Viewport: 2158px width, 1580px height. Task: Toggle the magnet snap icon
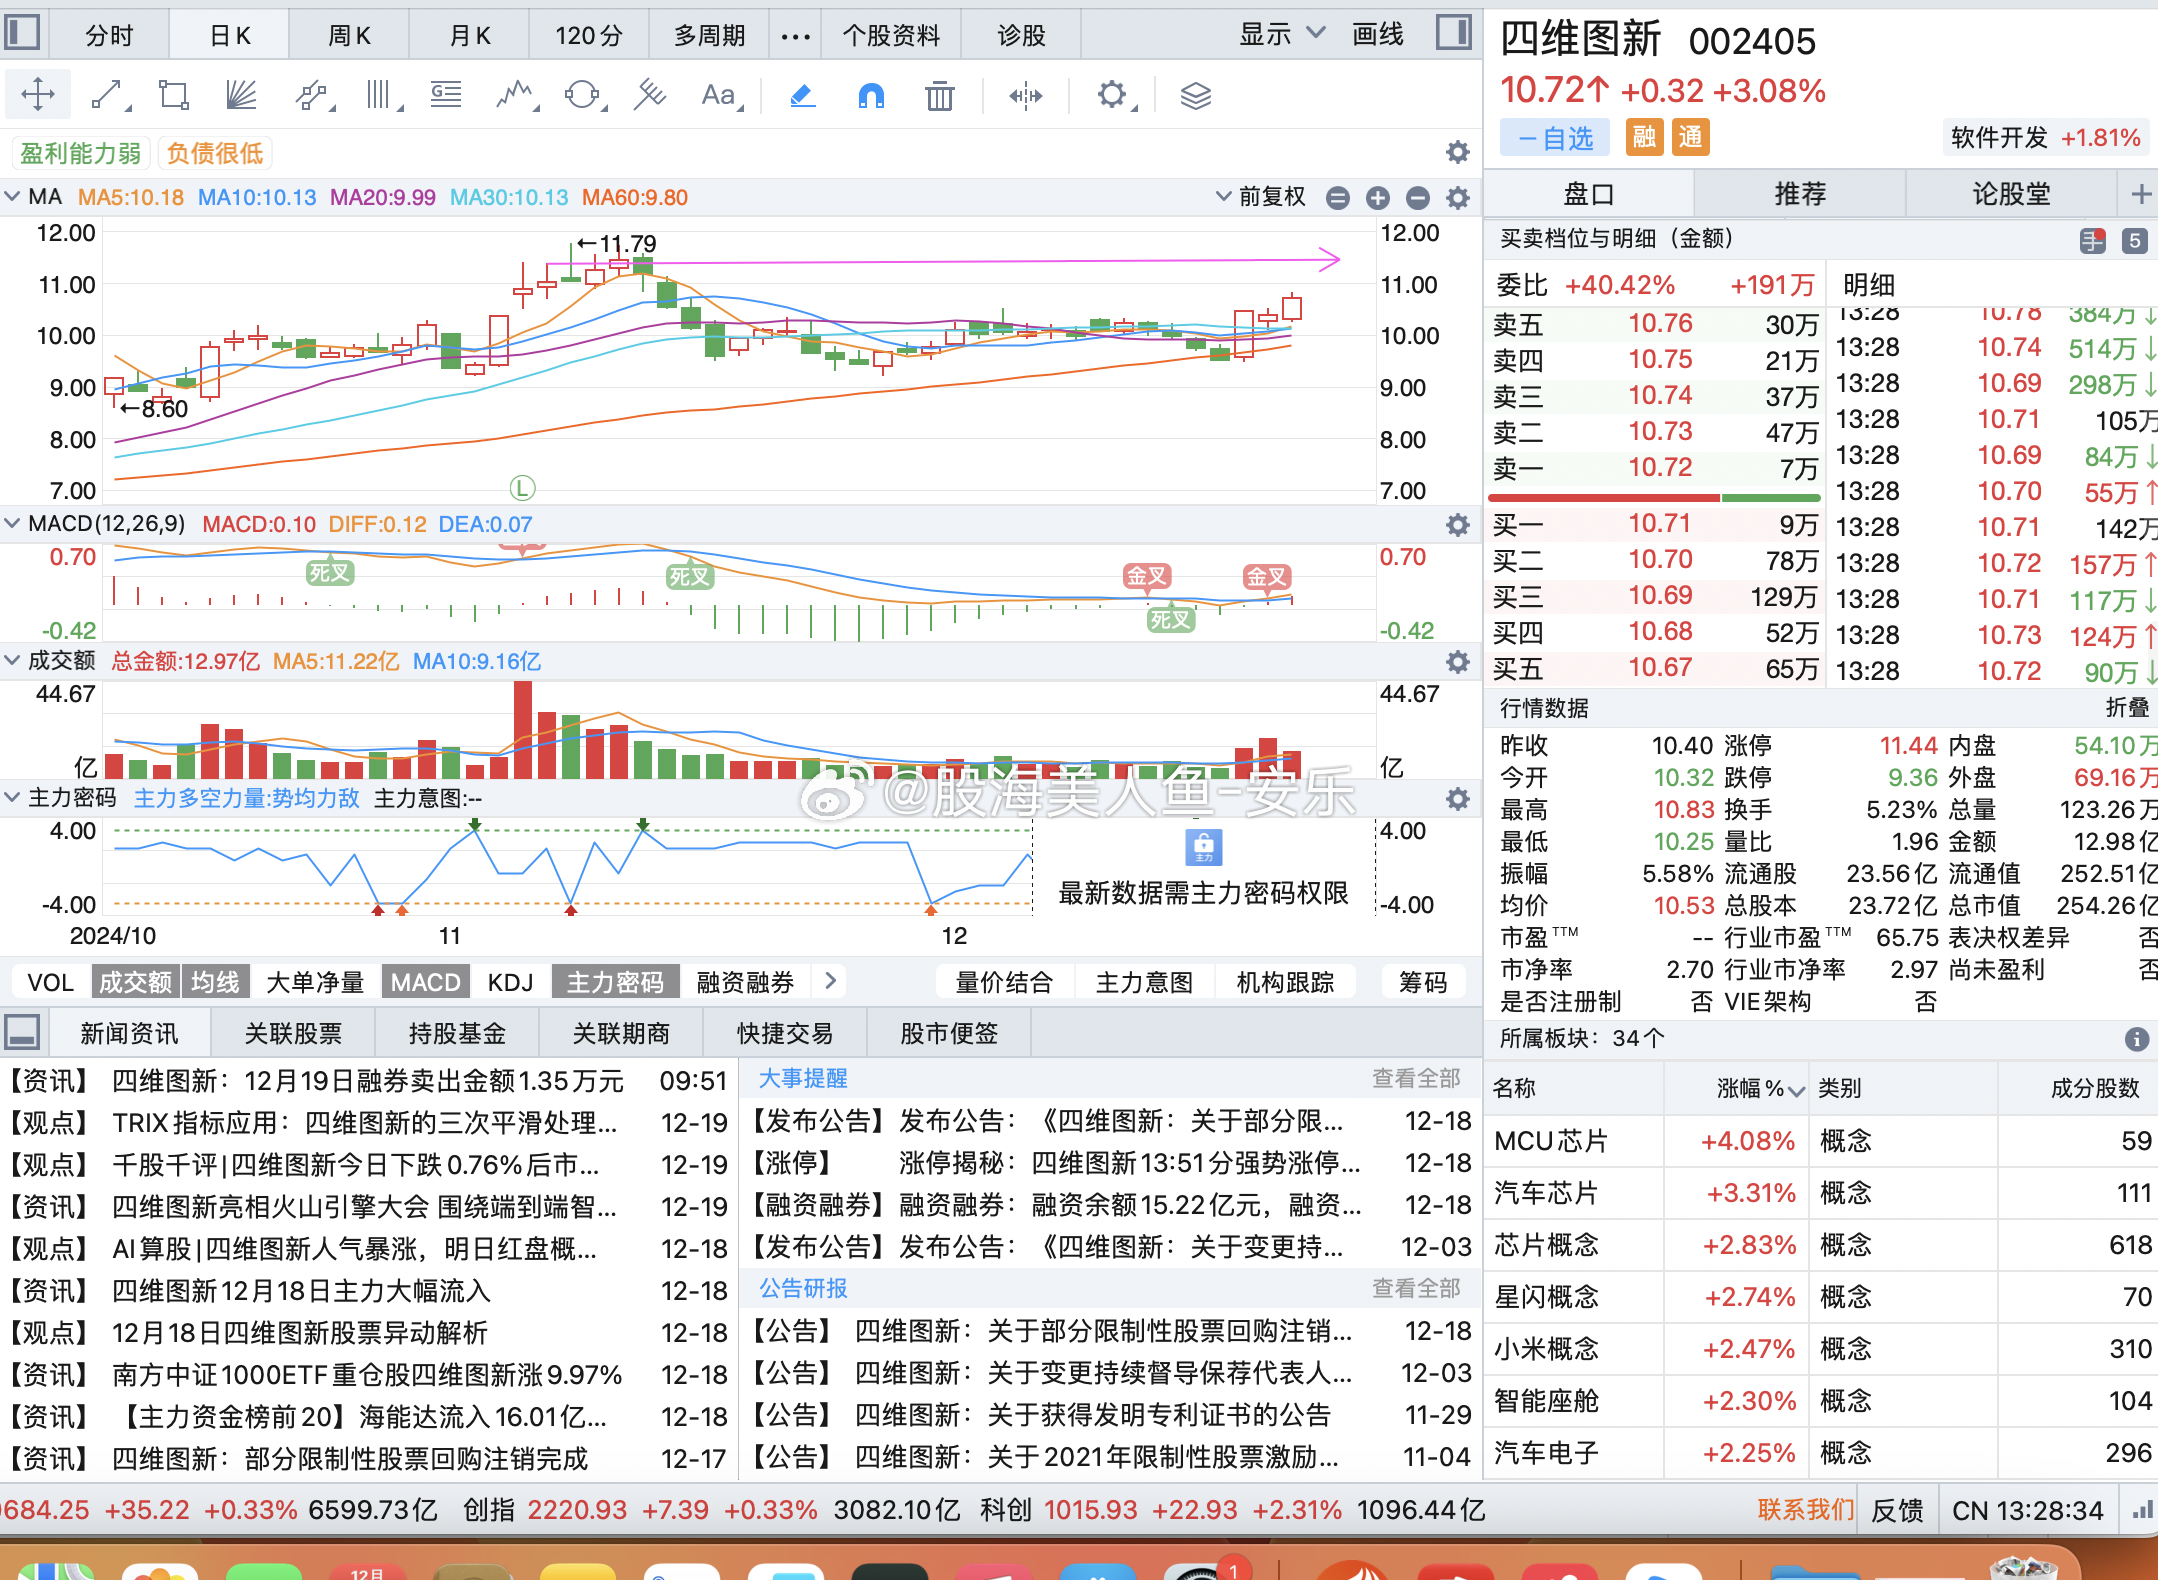(x=871, y=96)
